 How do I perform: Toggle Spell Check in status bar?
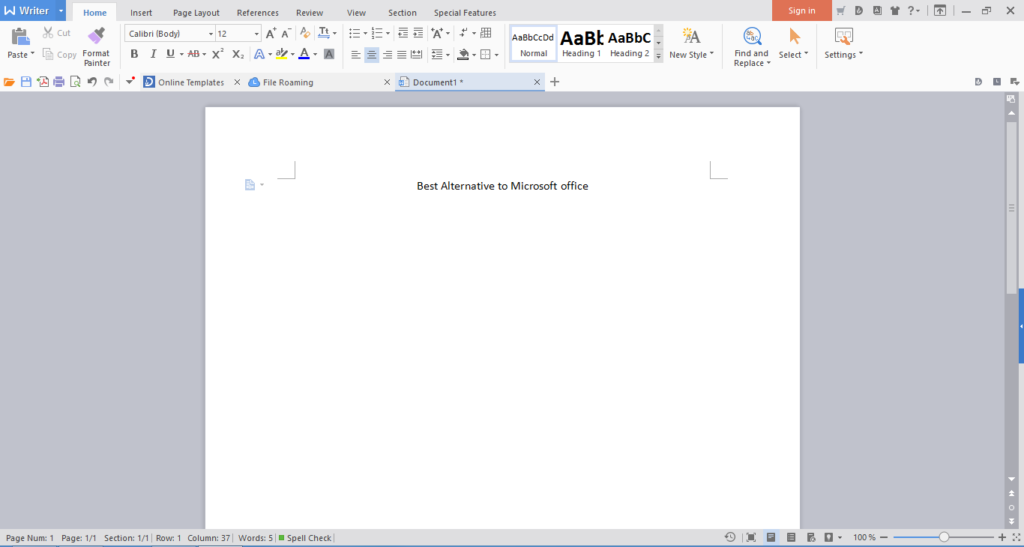tap(305, 538)
